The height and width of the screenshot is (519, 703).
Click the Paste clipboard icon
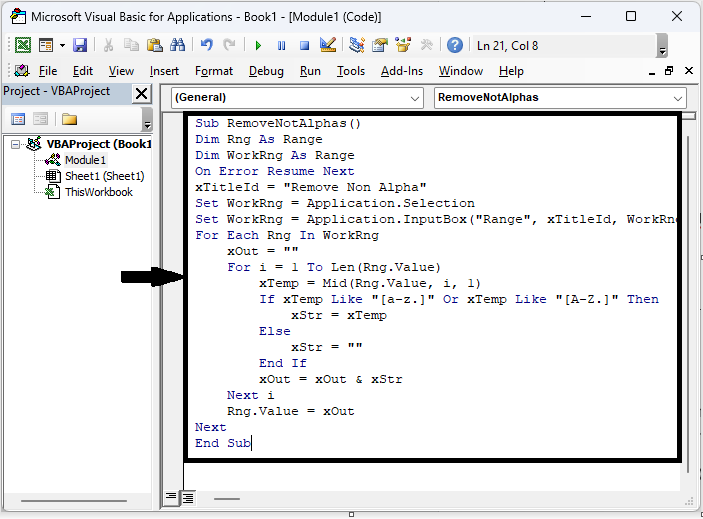pos(155,45)
